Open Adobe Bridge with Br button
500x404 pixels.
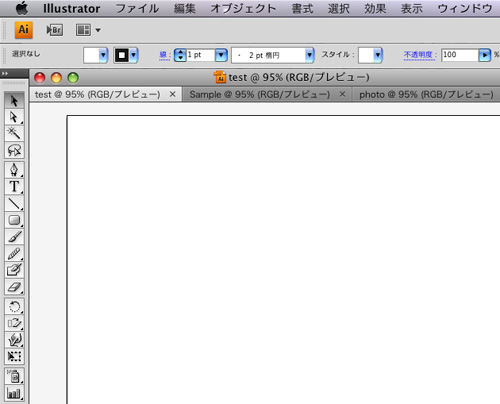55,30
